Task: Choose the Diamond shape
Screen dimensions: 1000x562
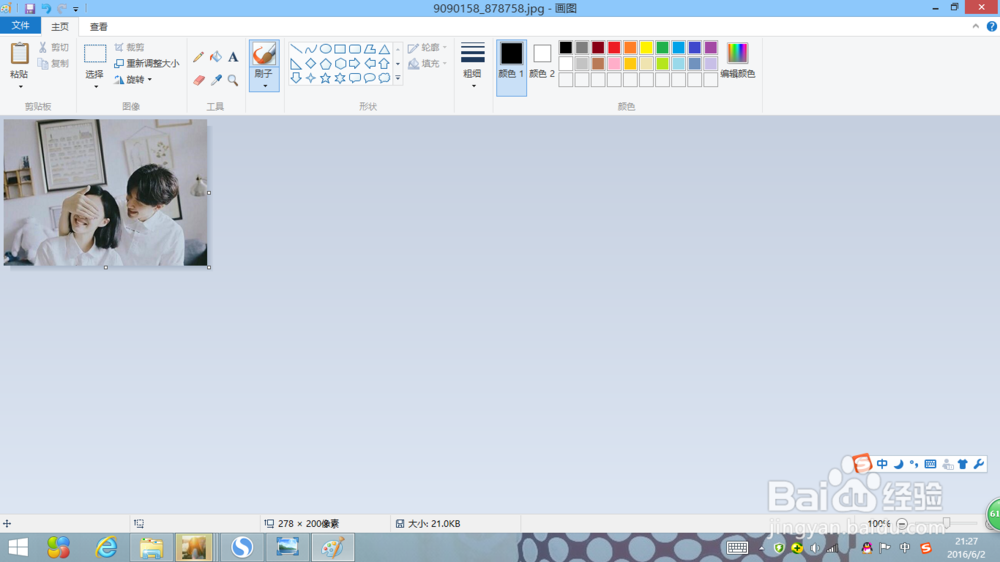Action: pos(311,63)
